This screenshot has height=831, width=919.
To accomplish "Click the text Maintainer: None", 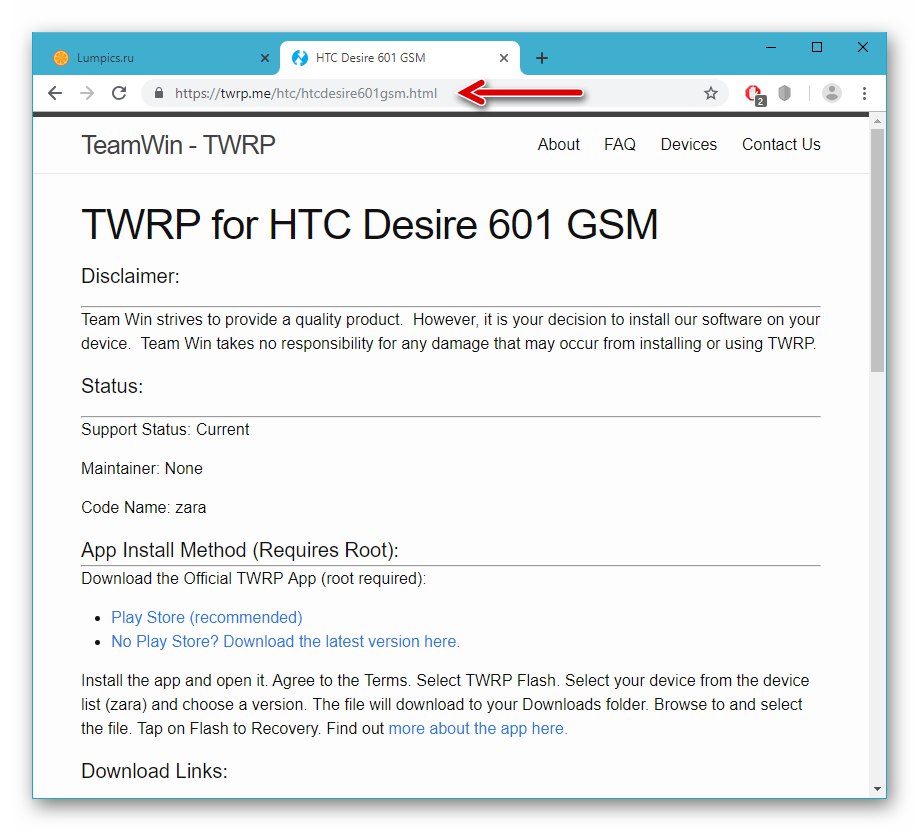I will pyautogui.click(x=142, y=469).
